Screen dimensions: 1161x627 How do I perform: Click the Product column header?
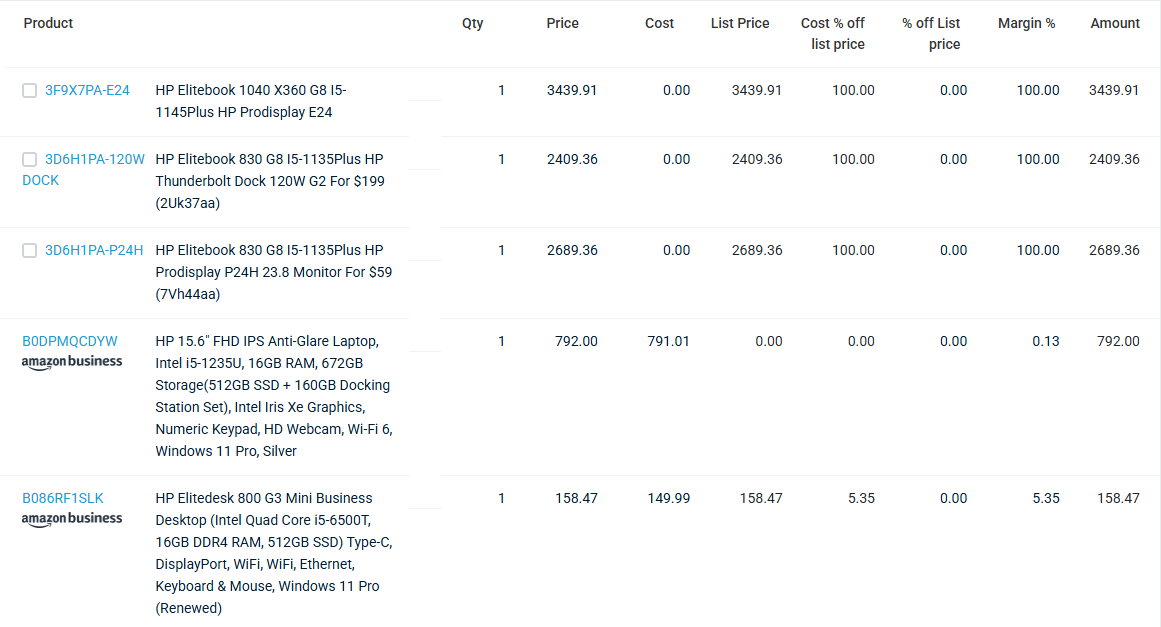click(48, 24)
